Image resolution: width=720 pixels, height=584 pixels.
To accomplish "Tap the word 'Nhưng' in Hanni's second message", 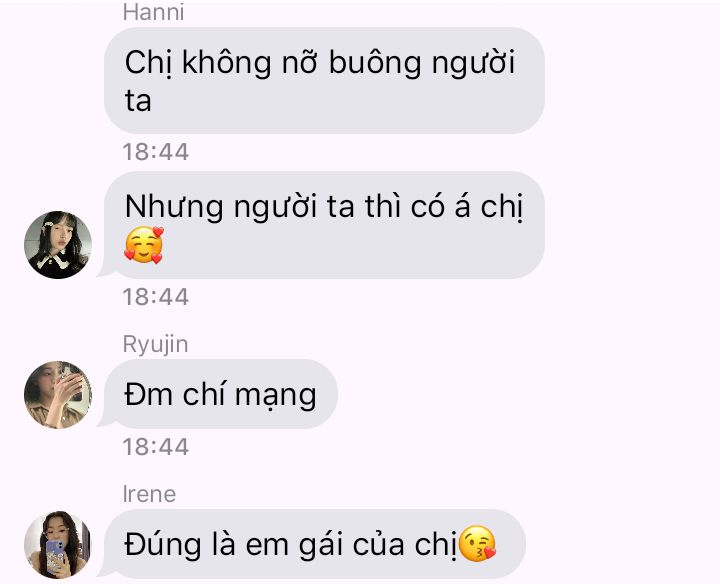I will (x=174, y=208).
